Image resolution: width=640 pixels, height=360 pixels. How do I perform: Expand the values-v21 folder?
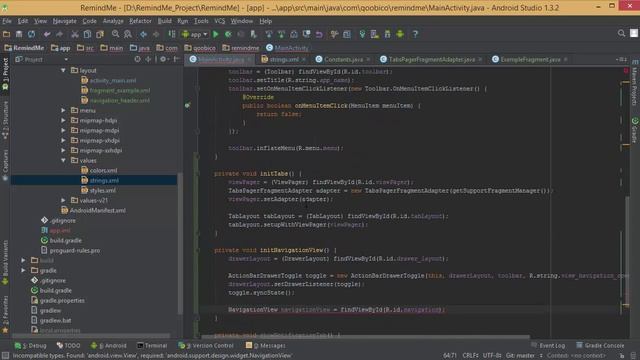[63, 200]
